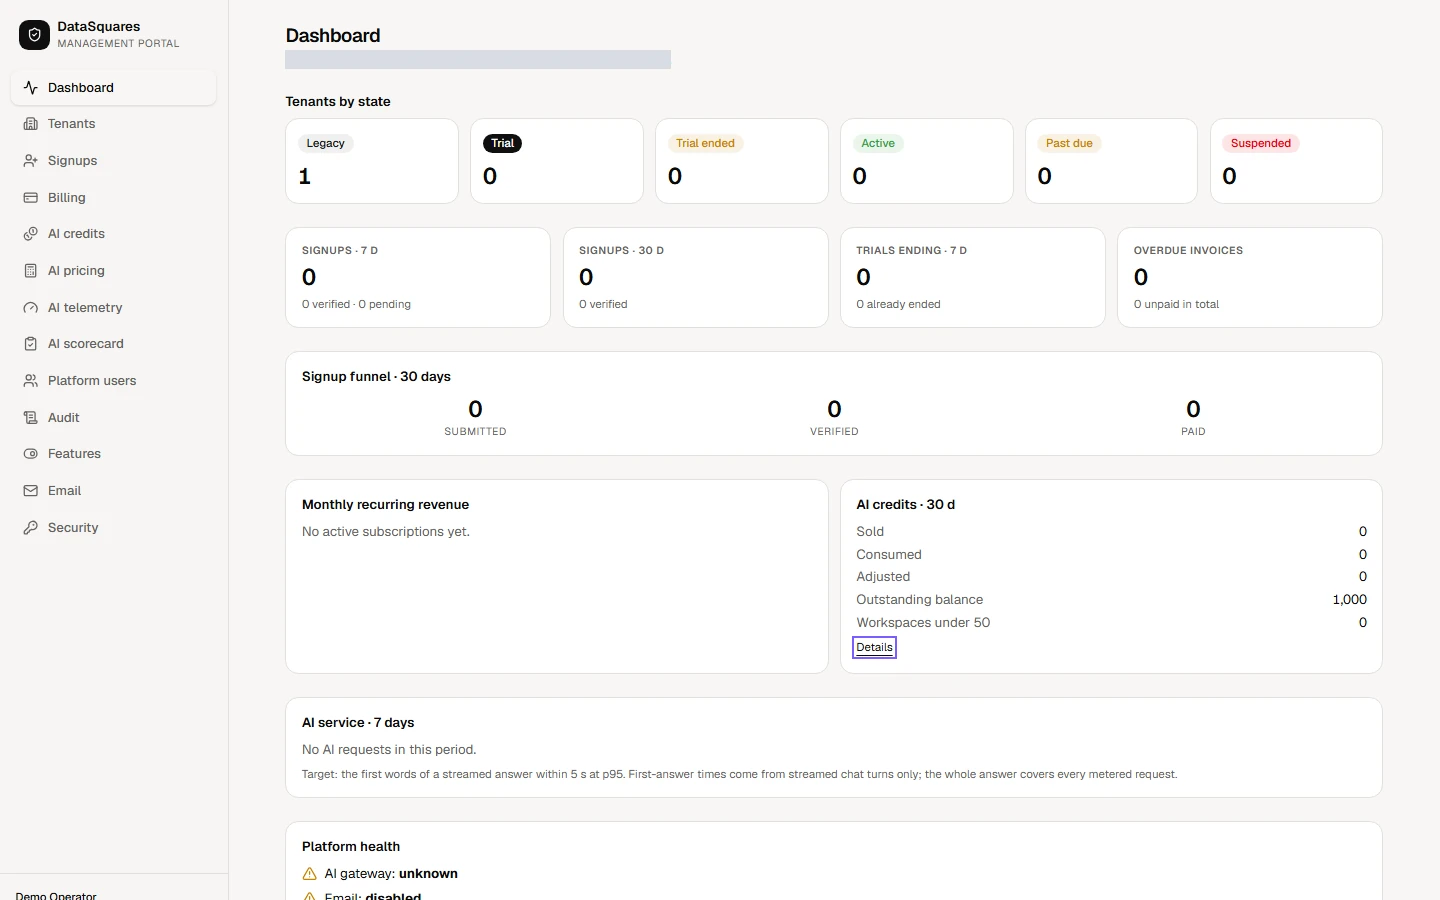
Task: Click the Audit scroll icon
Action: [31, 418]
